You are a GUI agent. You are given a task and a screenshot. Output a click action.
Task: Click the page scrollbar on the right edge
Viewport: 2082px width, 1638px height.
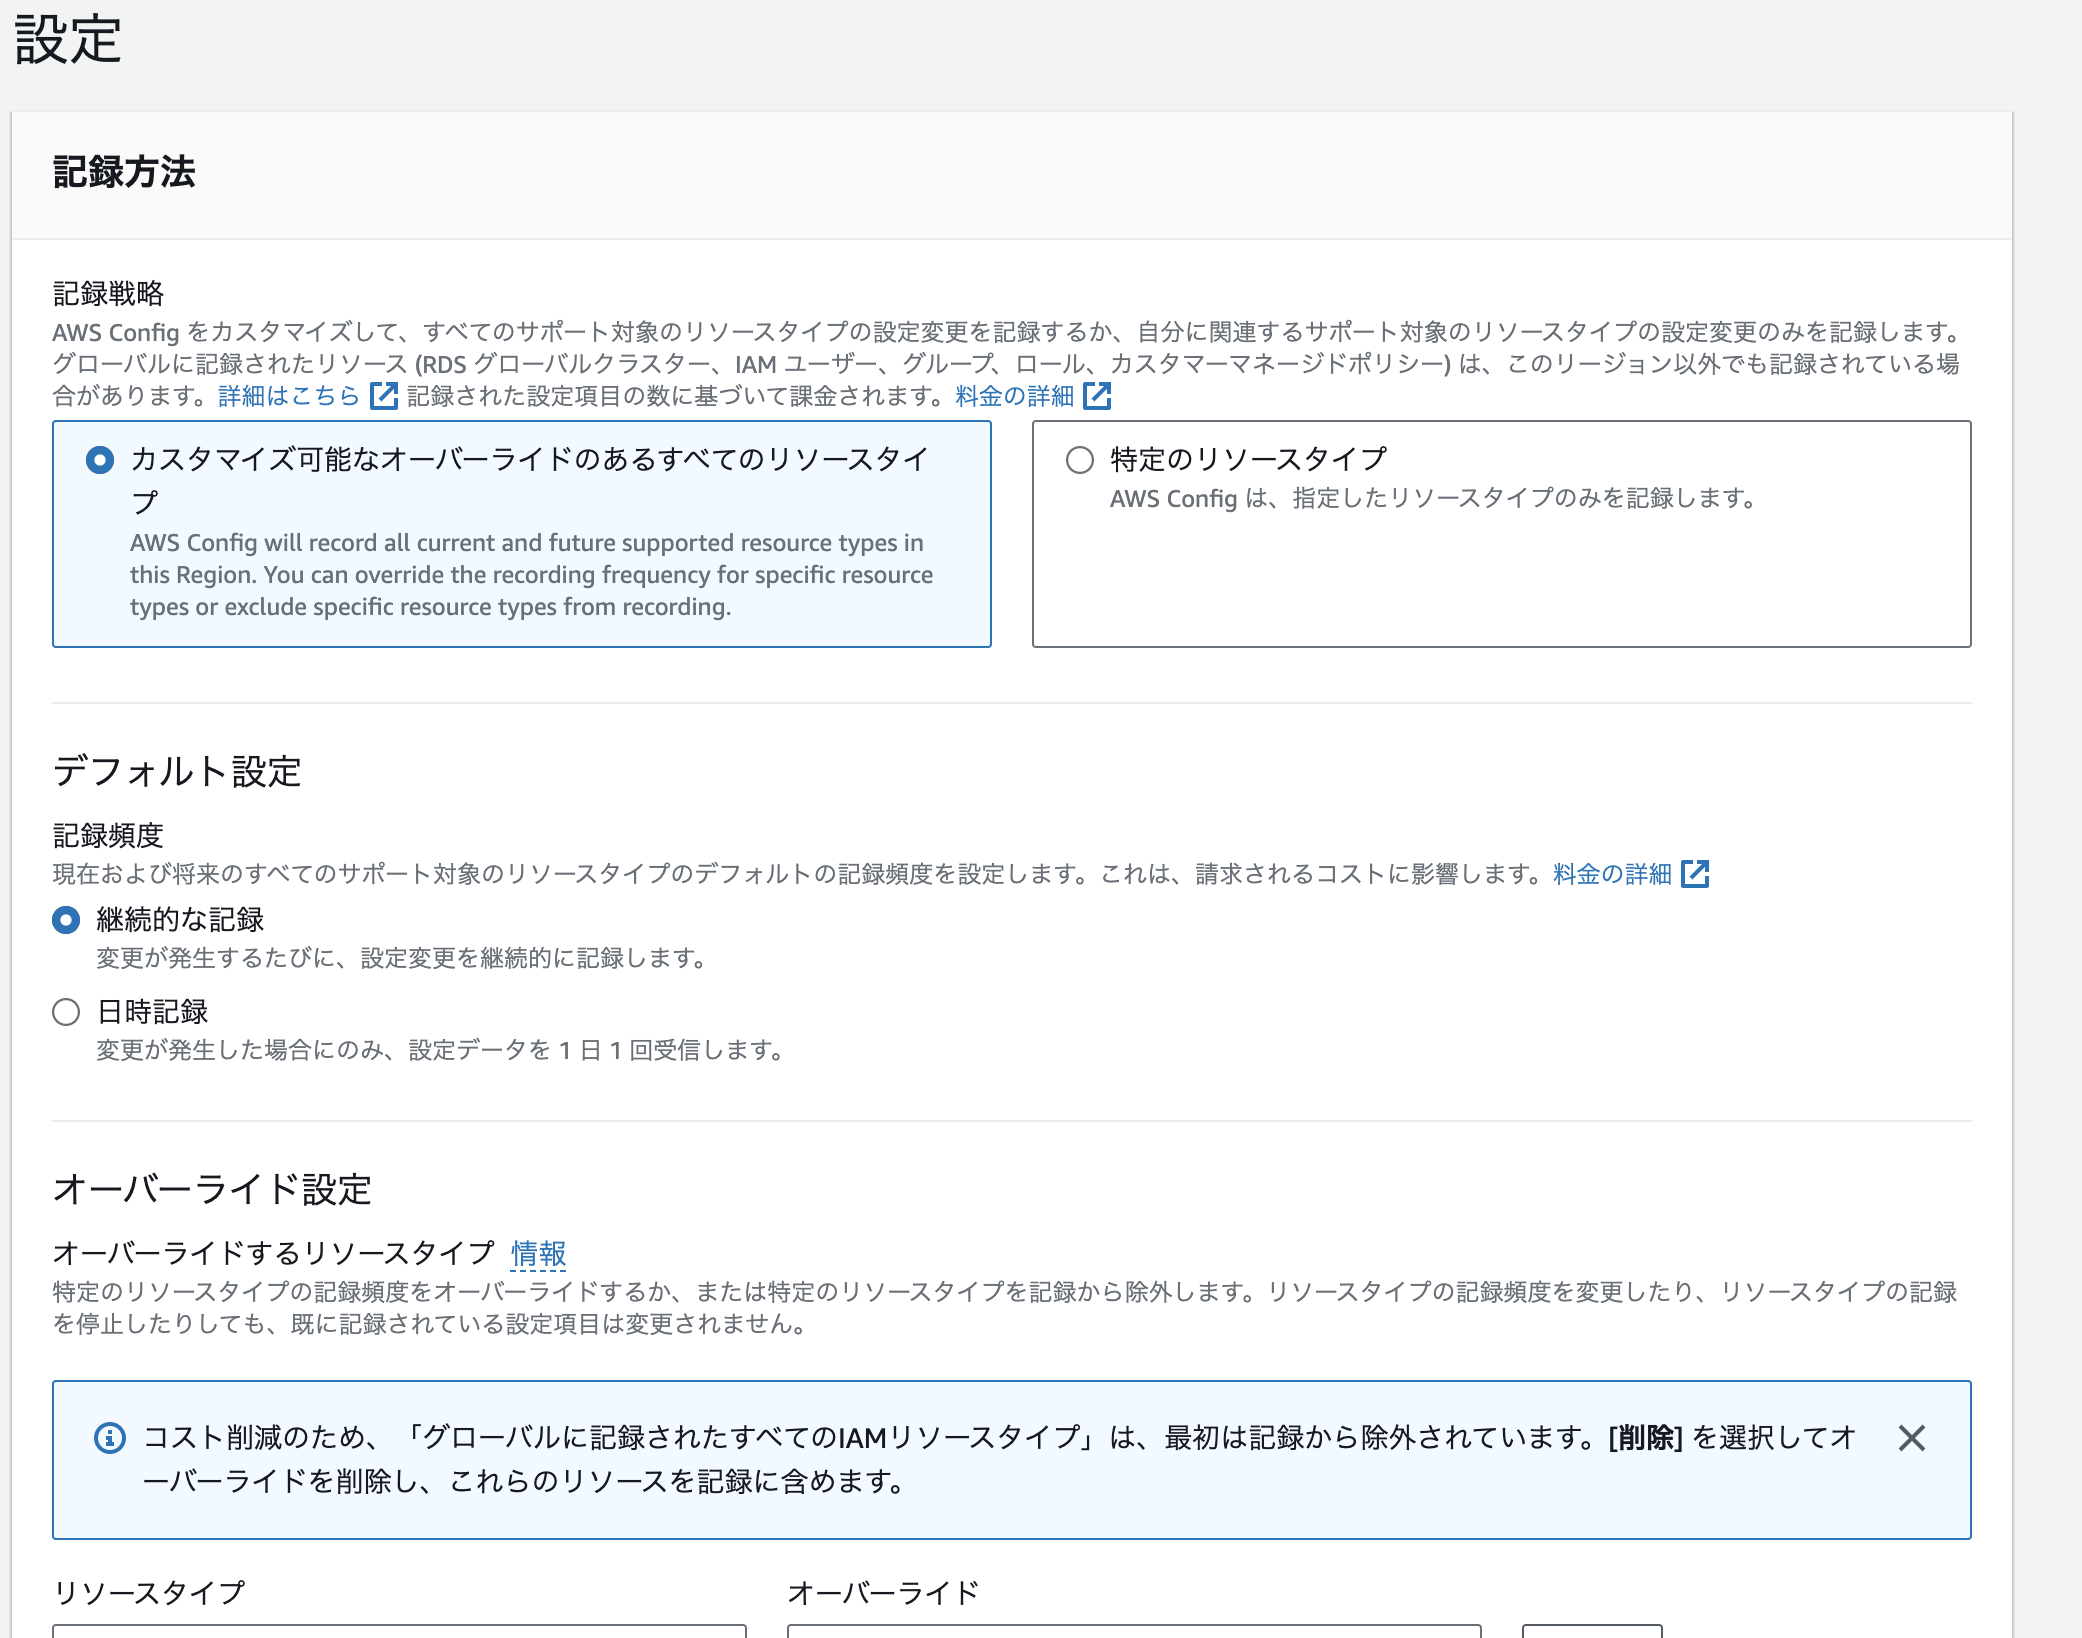(x=2075, y=800)
